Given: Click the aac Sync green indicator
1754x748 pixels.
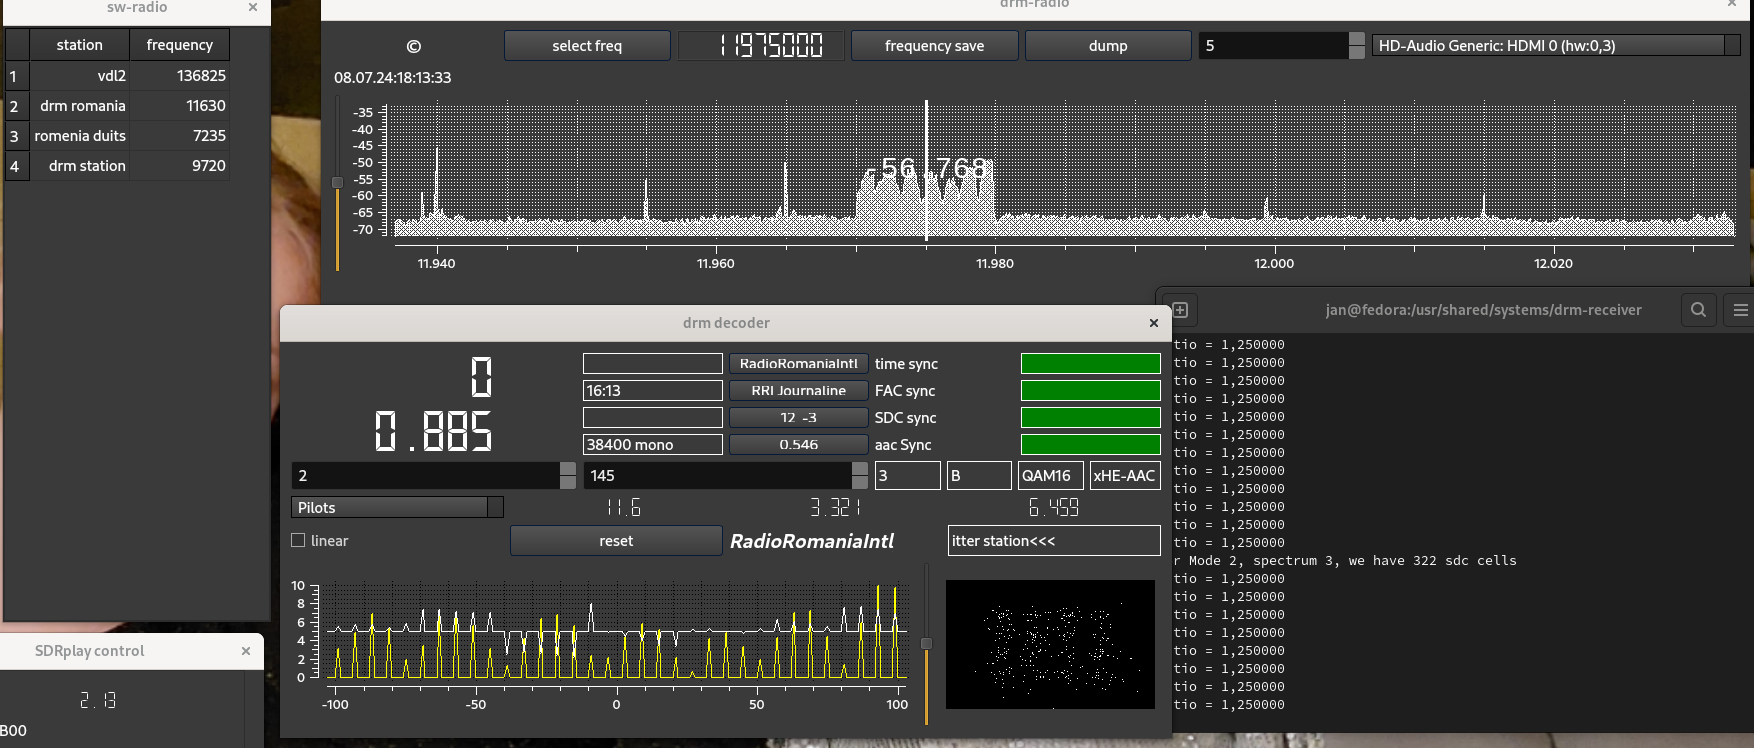Looking at the screenshot, I should (1091, 445).
